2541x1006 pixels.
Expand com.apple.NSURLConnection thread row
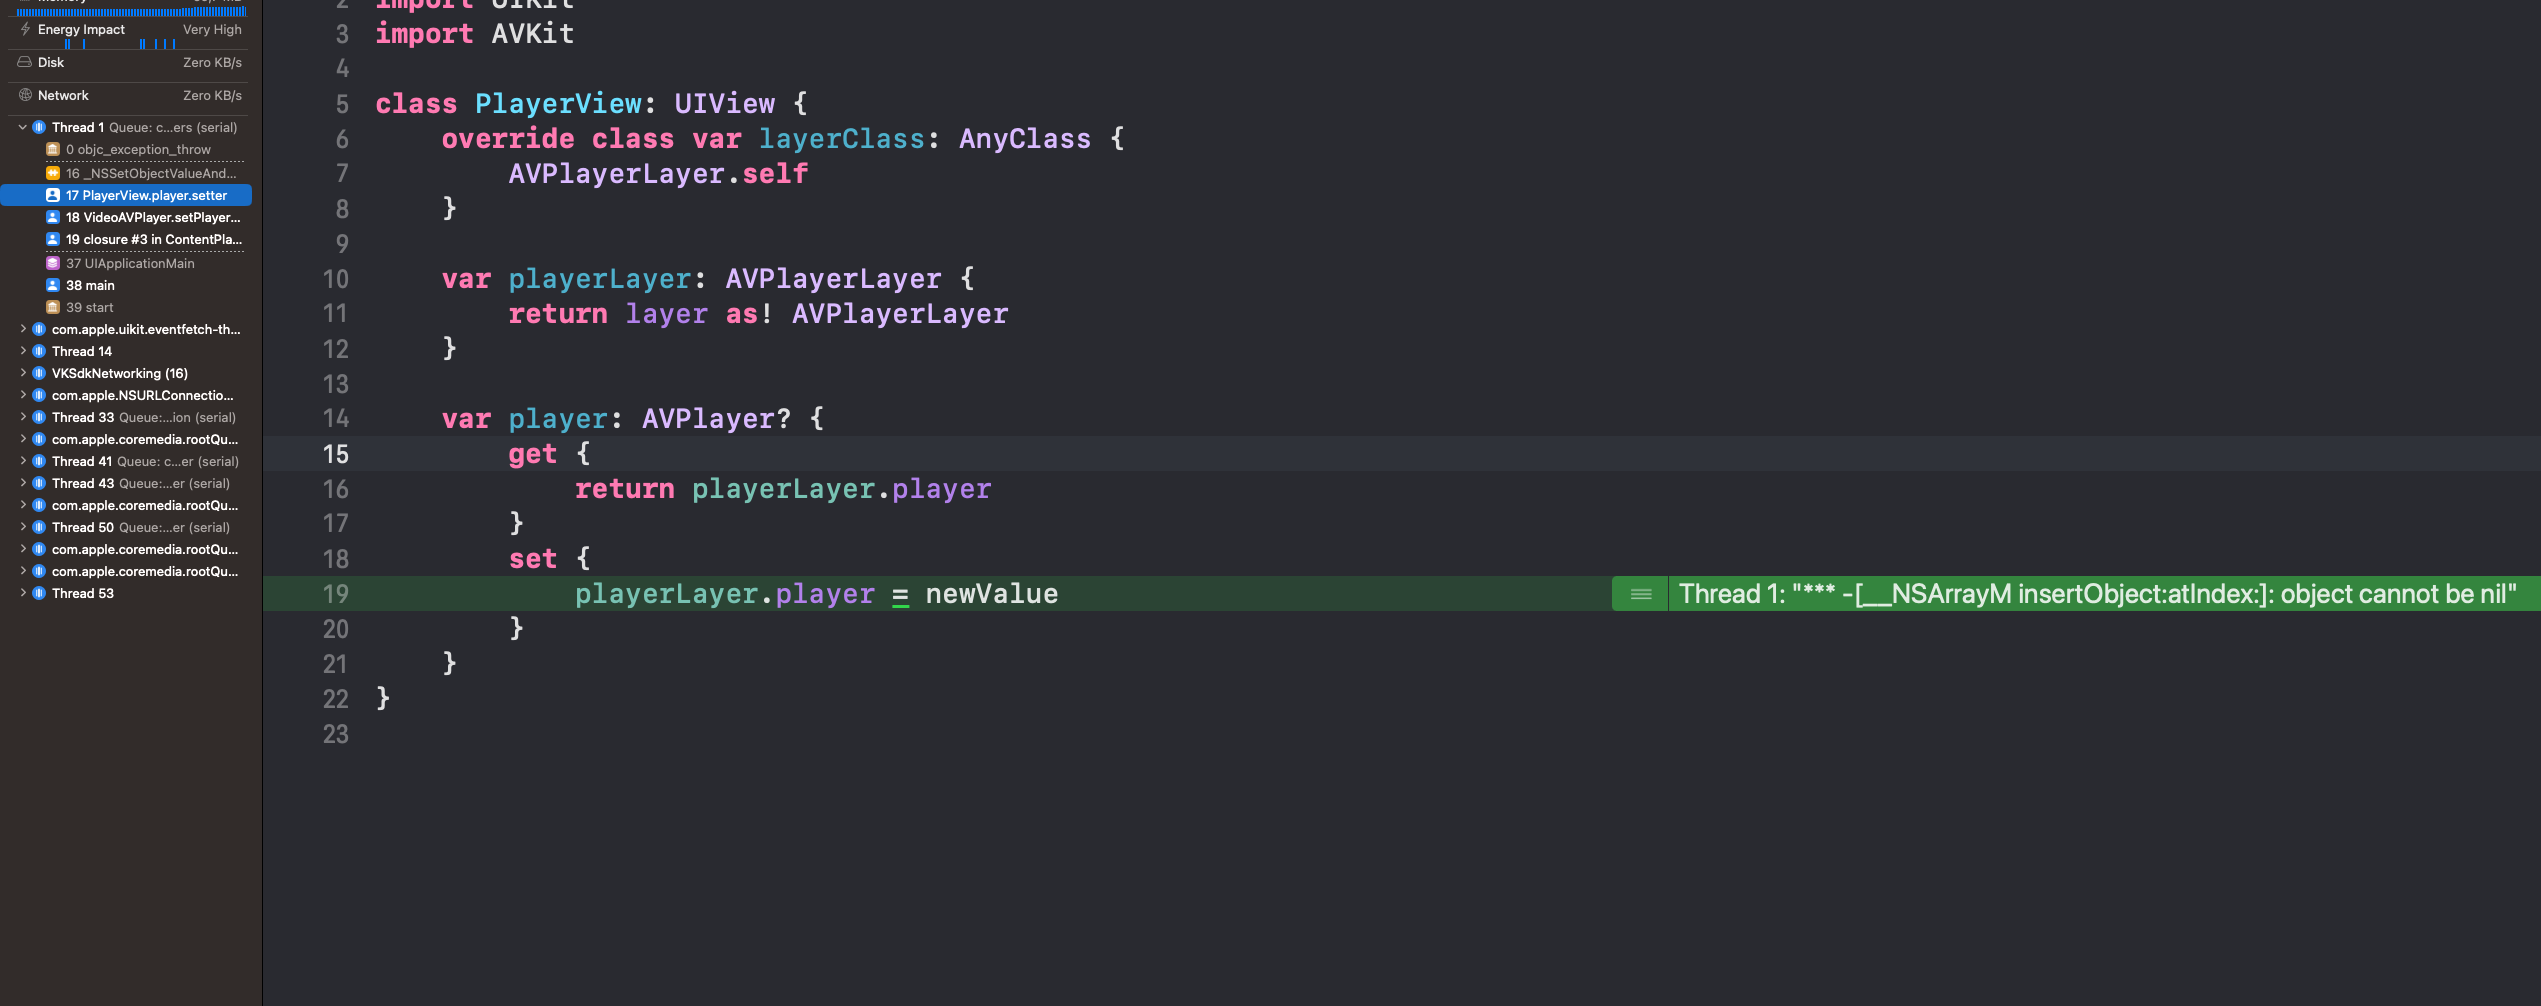click(23, 395)
